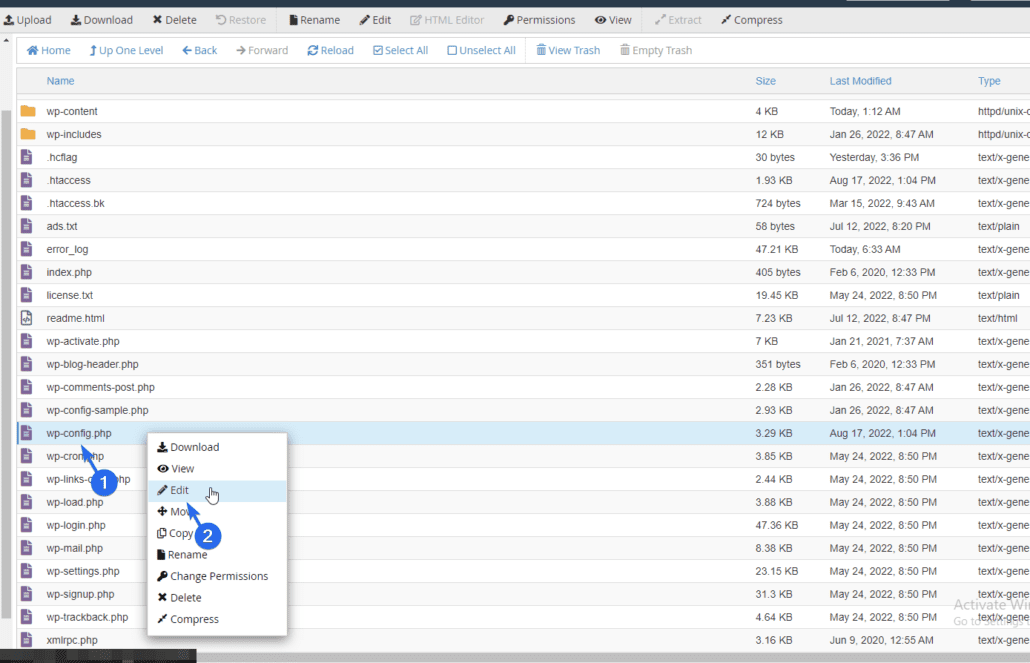Click the readme.html file icon
1030x663 pixels.
(x=26, y=318)
